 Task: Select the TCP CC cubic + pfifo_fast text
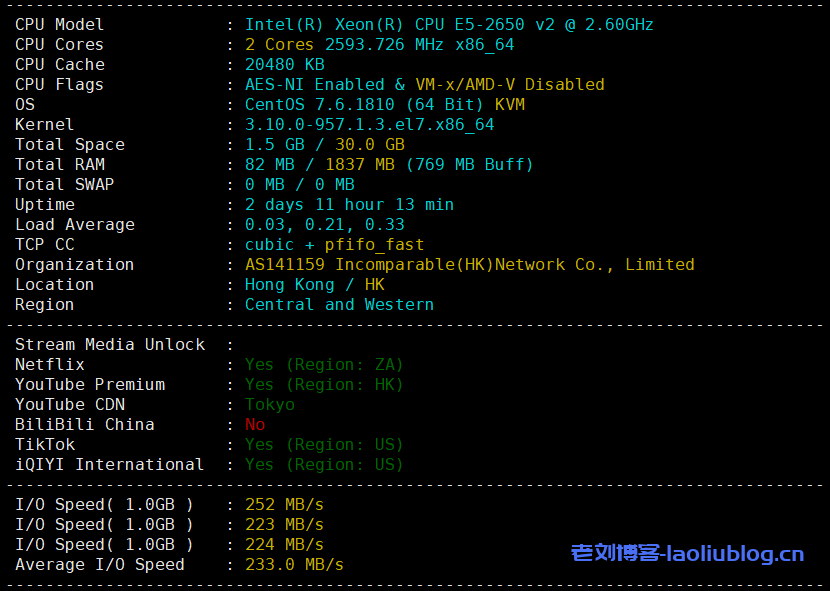click(x=334, y=244)
